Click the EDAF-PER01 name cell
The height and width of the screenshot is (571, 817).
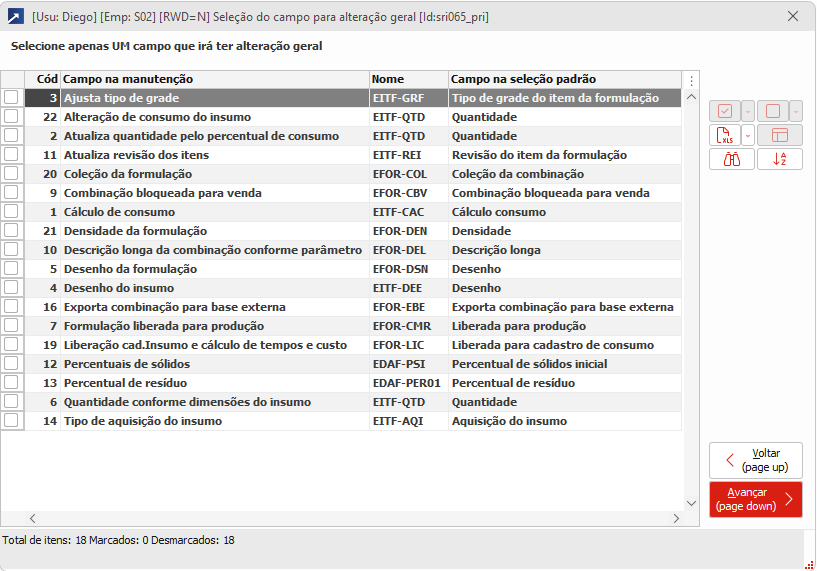(x=408, y=383)
